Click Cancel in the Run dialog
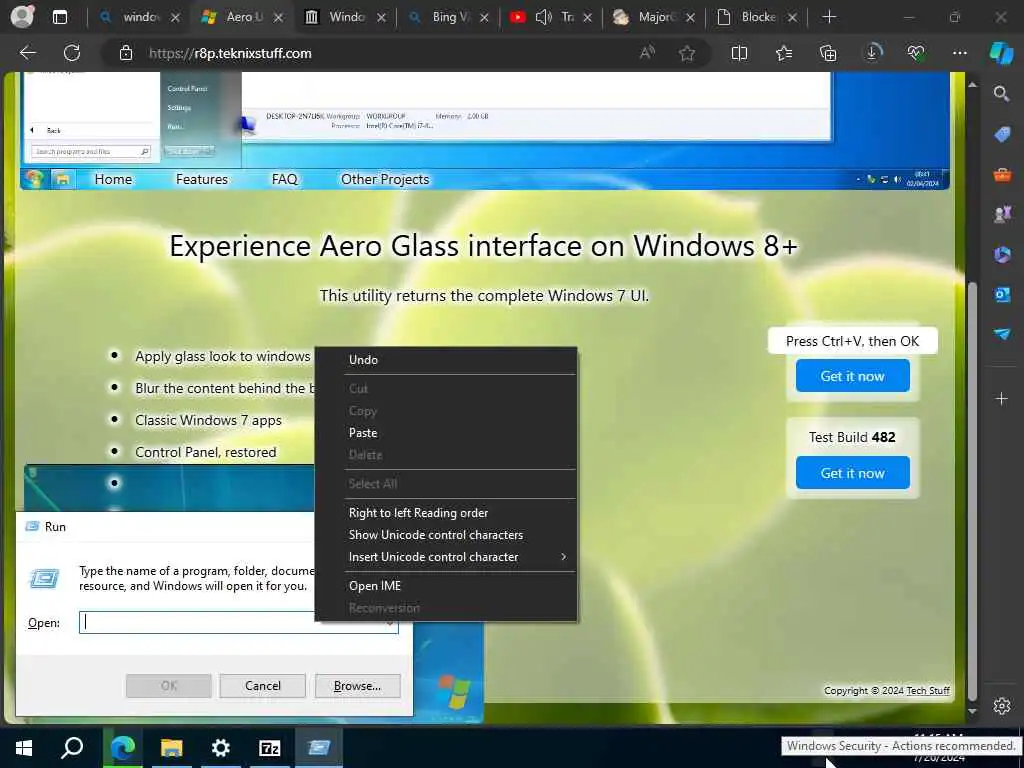This screenshot has width=1024, height=768. click(x=263, y=686)
